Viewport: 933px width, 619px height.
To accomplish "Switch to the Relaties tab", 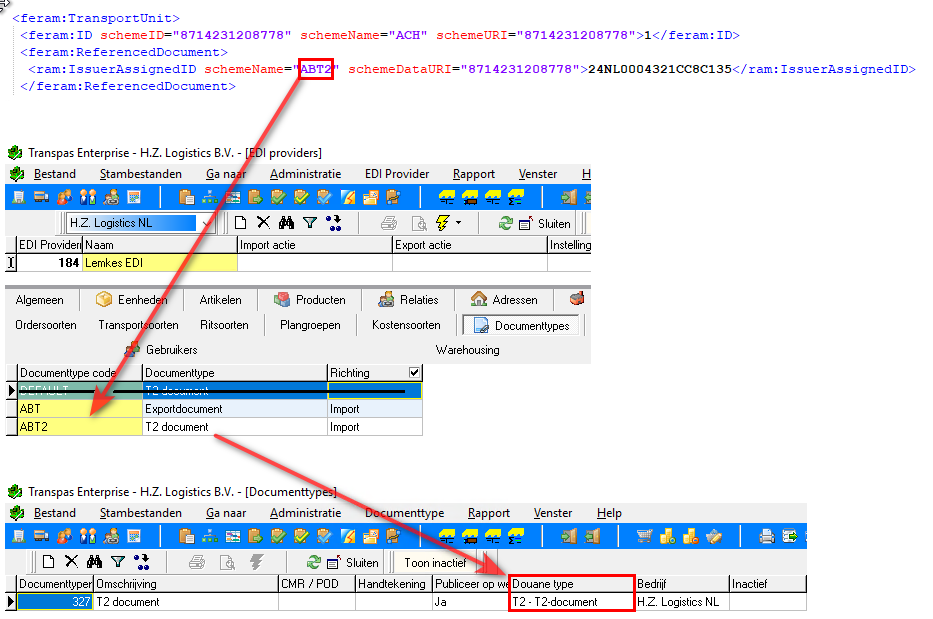I will [x=408, y=300].
